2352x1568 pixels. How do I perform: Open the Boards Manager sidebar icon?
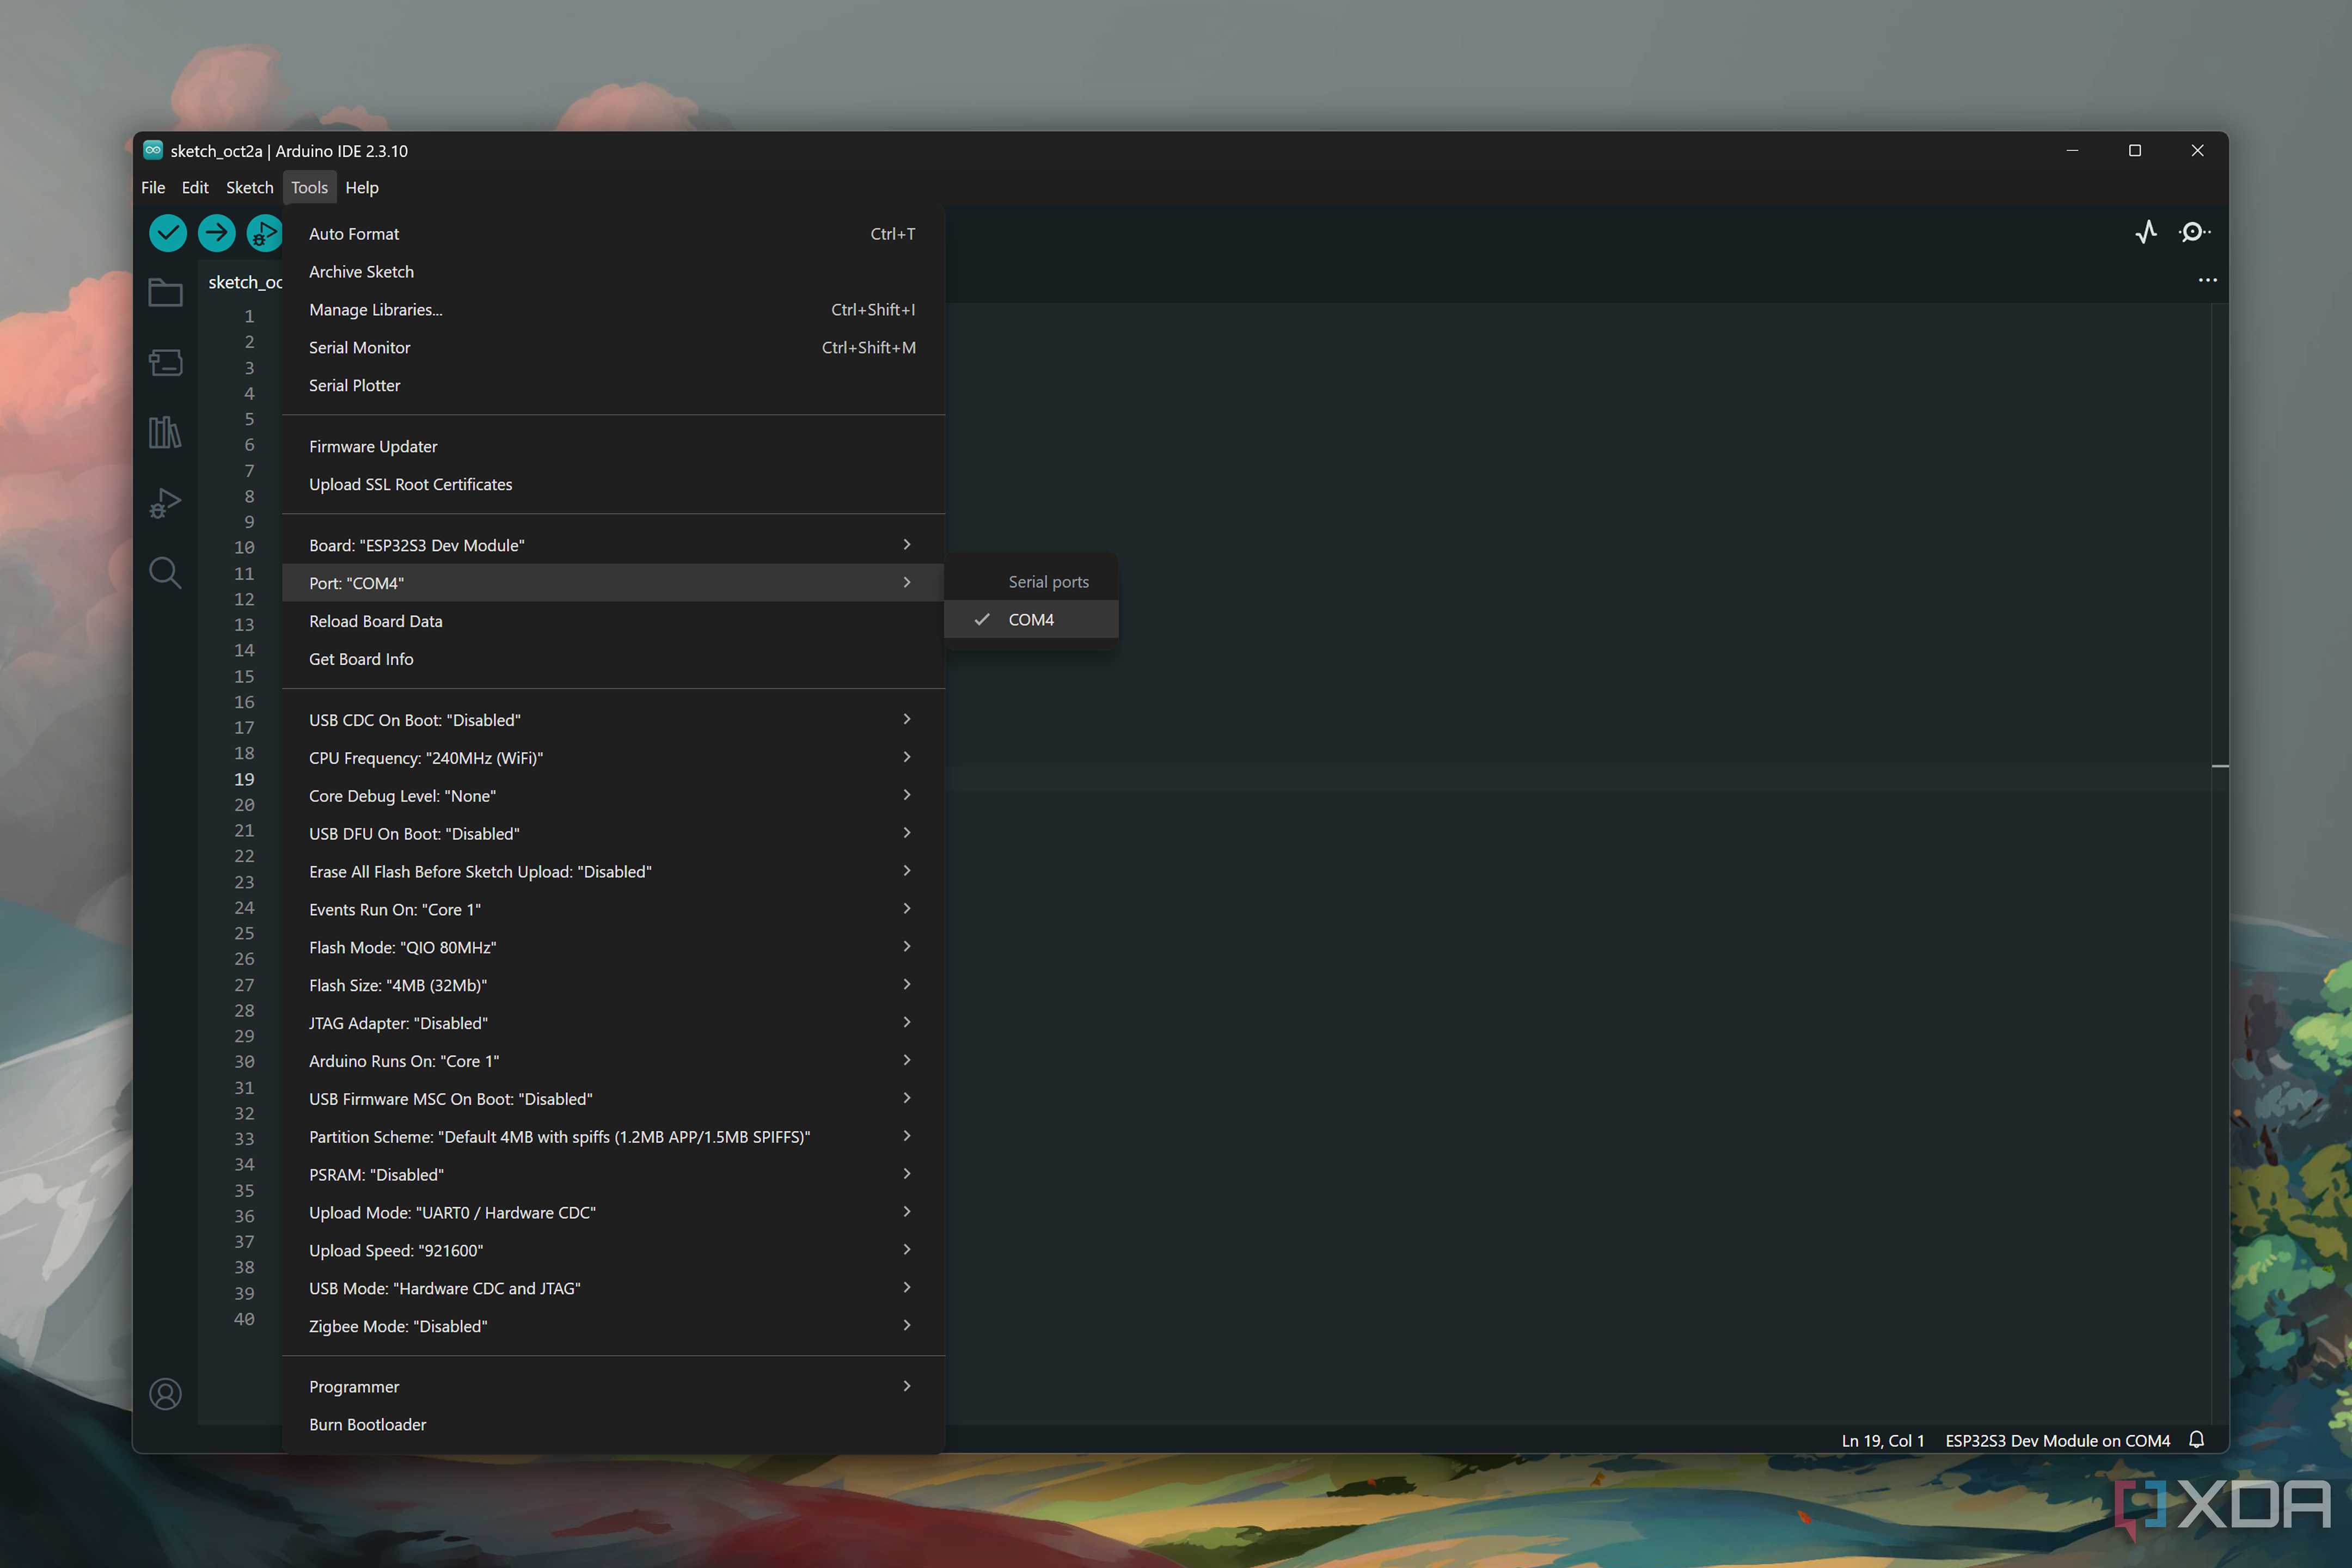pos(165,362)
